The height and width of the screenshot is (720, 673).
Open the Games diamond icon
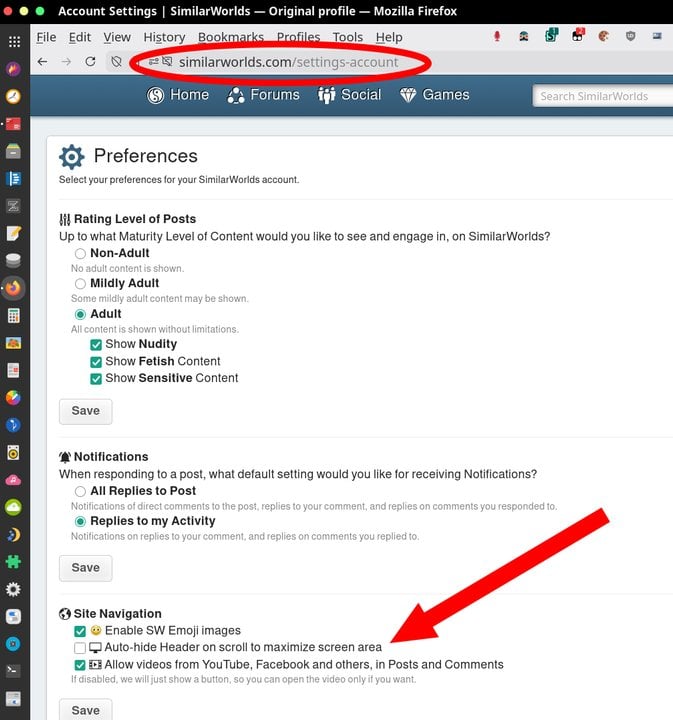408,96
